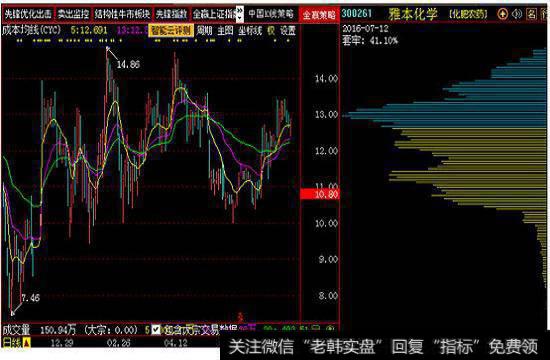Switch to the 结构性牛市板块 tab
Viewport: 550px width, 360px height.
(x=122, y=14)
